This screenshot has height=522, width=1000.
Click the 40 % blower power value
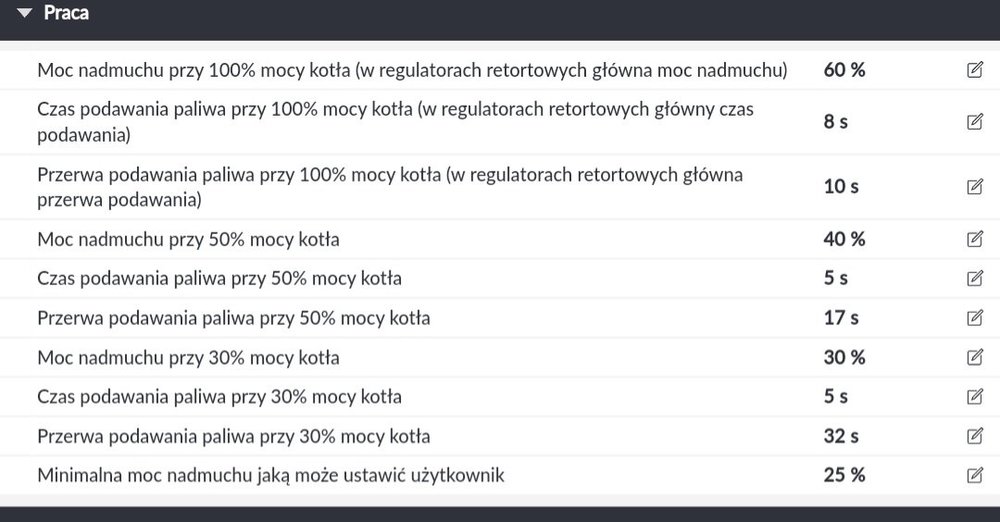tap(844, 239)
